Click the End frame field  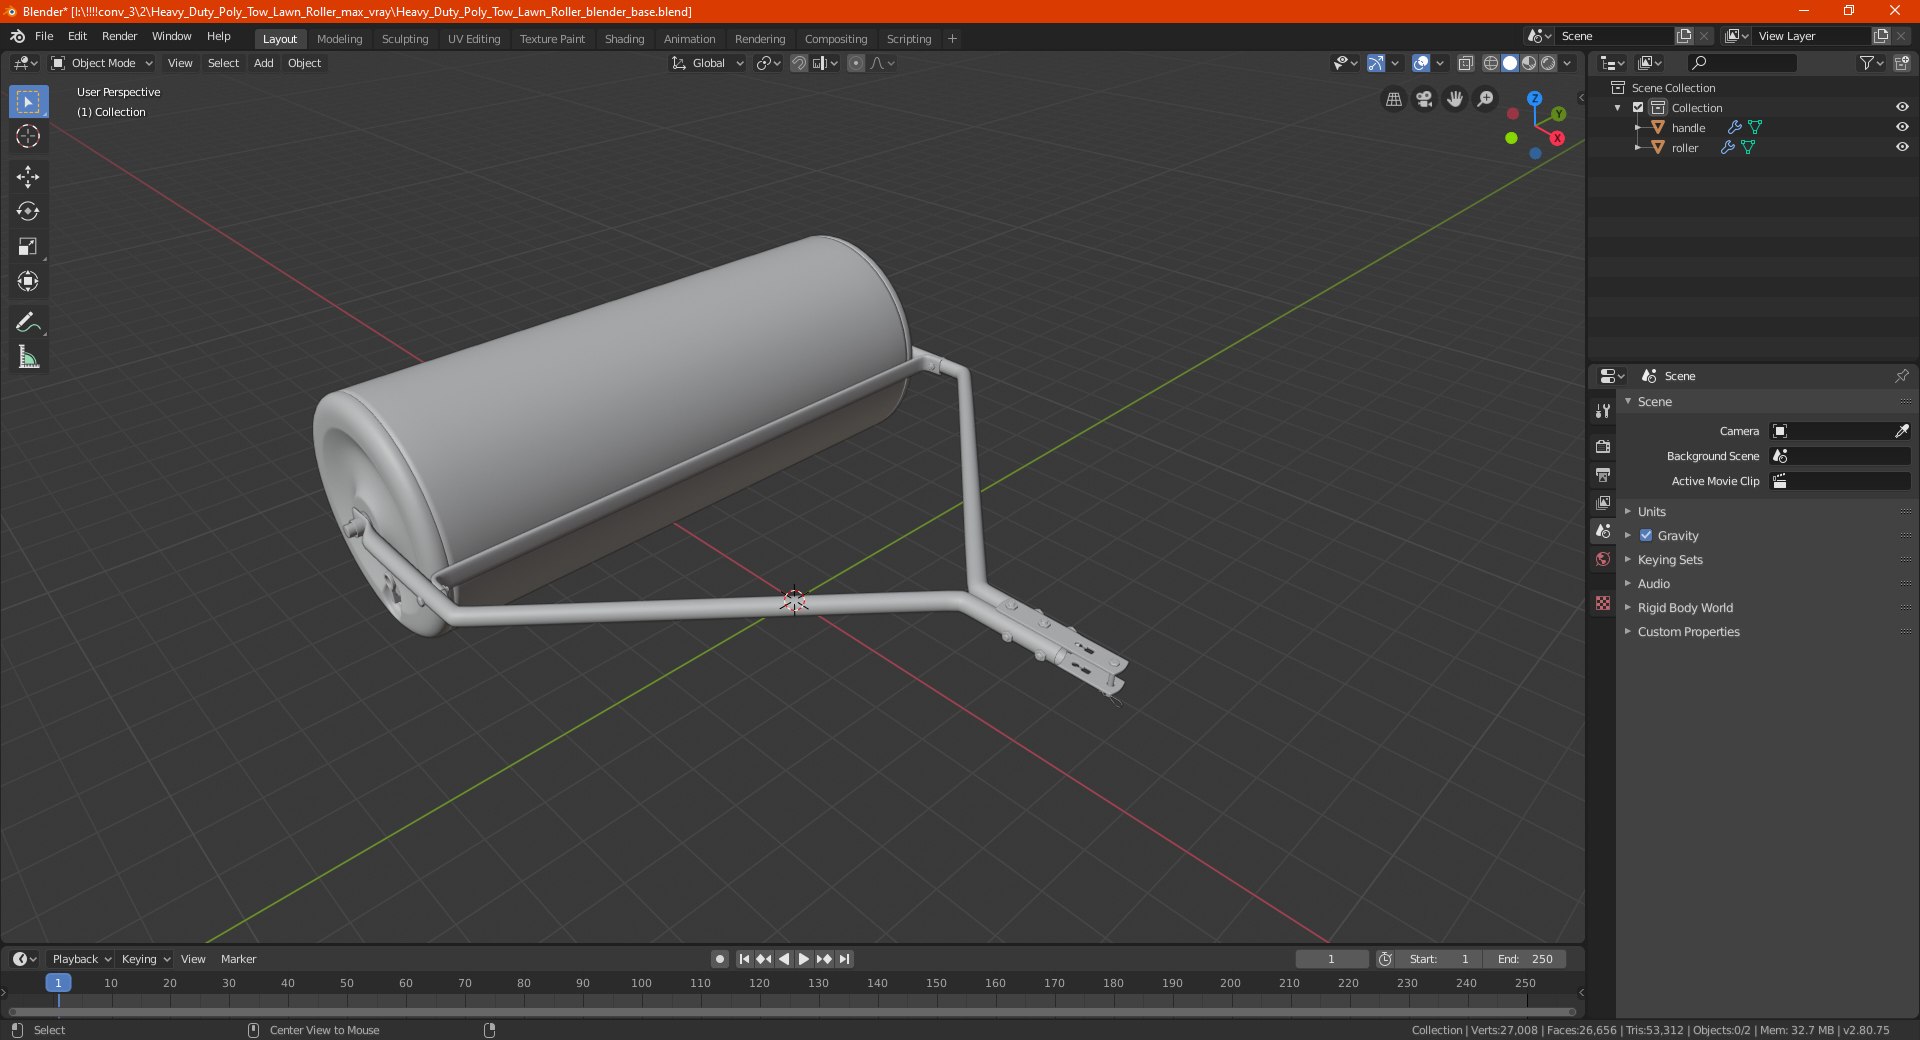click(x=1525, y=959)
